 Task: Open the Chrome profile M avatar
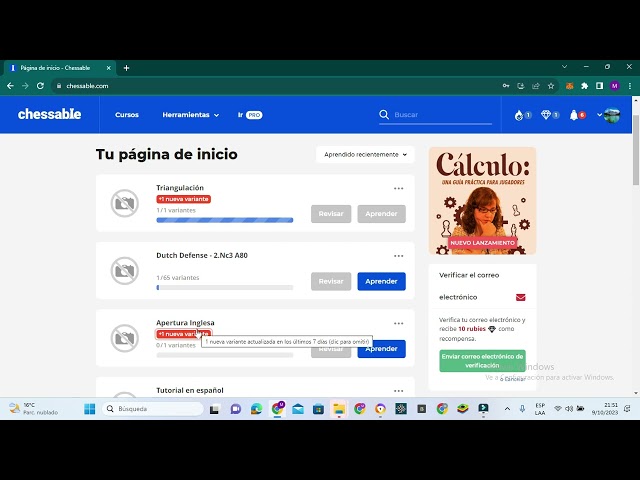pos(615,86)
